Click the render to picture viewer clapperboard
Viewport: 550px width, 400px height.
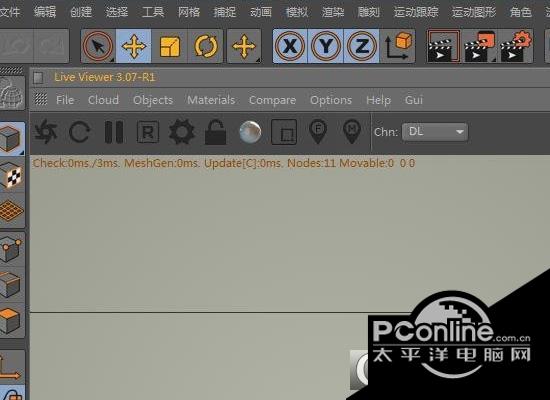click(479, 46)
